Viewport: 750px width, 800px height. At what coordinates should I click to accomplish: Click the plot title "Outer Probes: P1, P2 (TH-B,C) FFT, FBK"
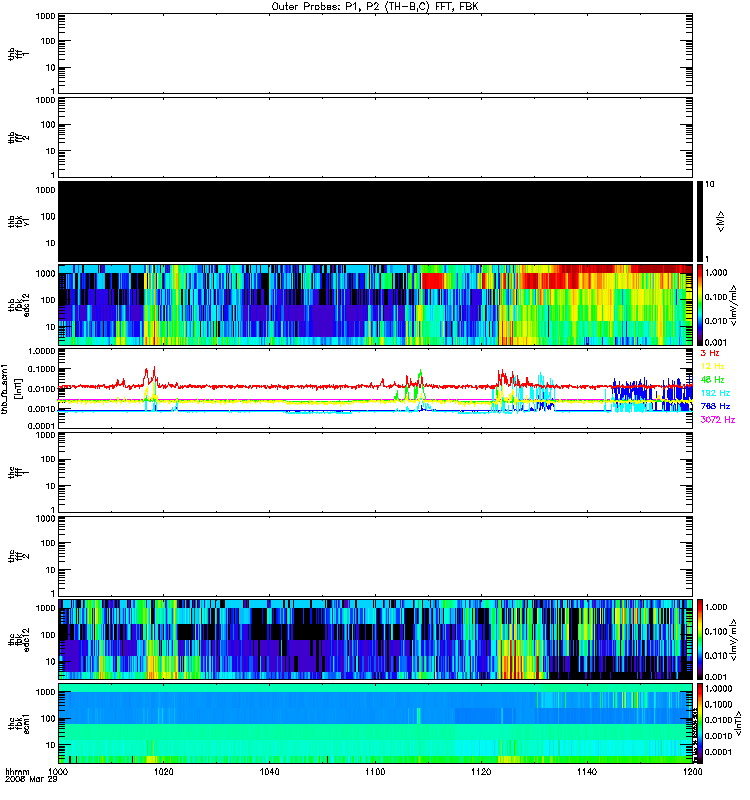(375, 7)
